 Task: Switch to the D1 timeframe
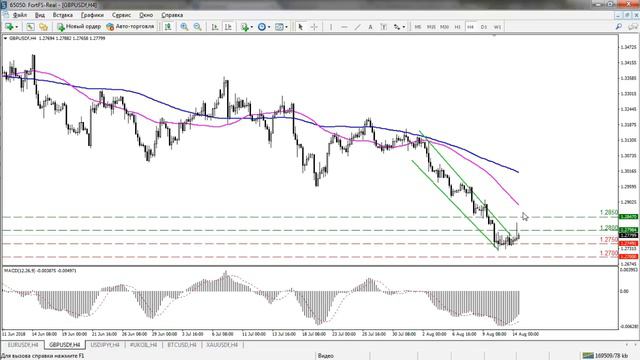(484, 27)
